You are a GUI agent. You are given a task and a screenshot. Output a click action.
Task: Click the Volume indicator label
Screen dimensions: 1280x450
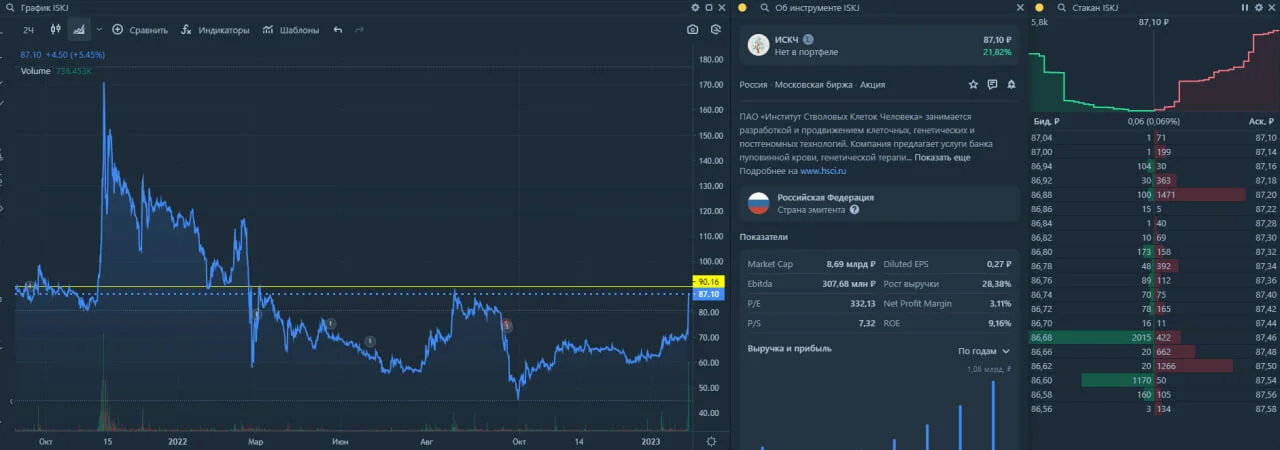36,71
